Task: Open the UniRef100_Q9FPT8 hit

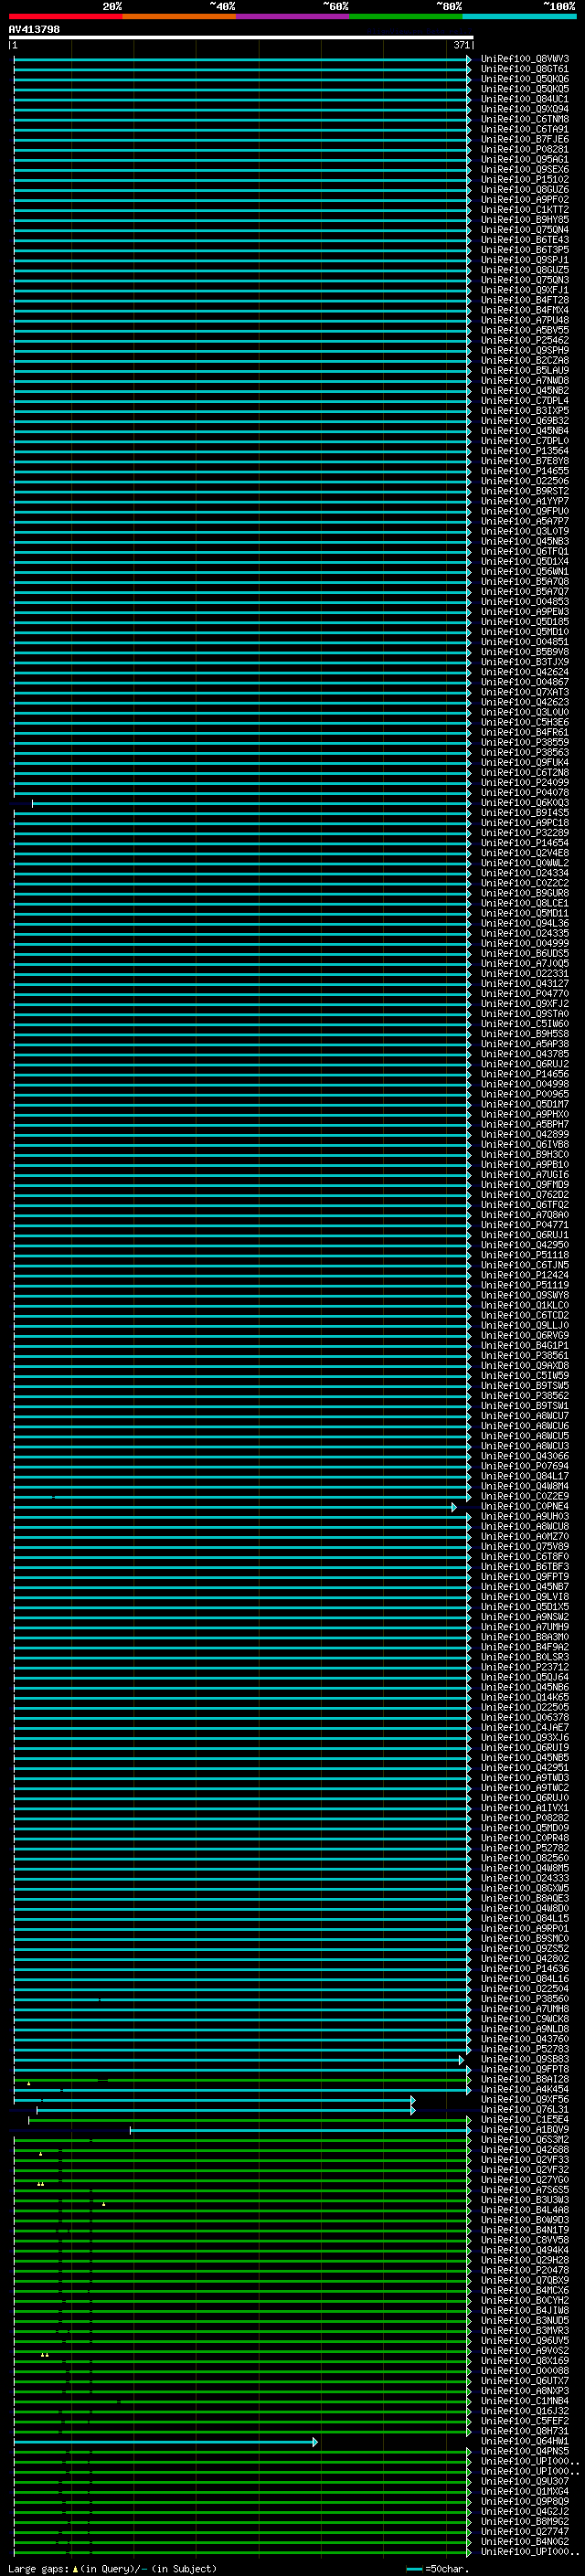Action: pyautogui.click(x=525, y=2069)
